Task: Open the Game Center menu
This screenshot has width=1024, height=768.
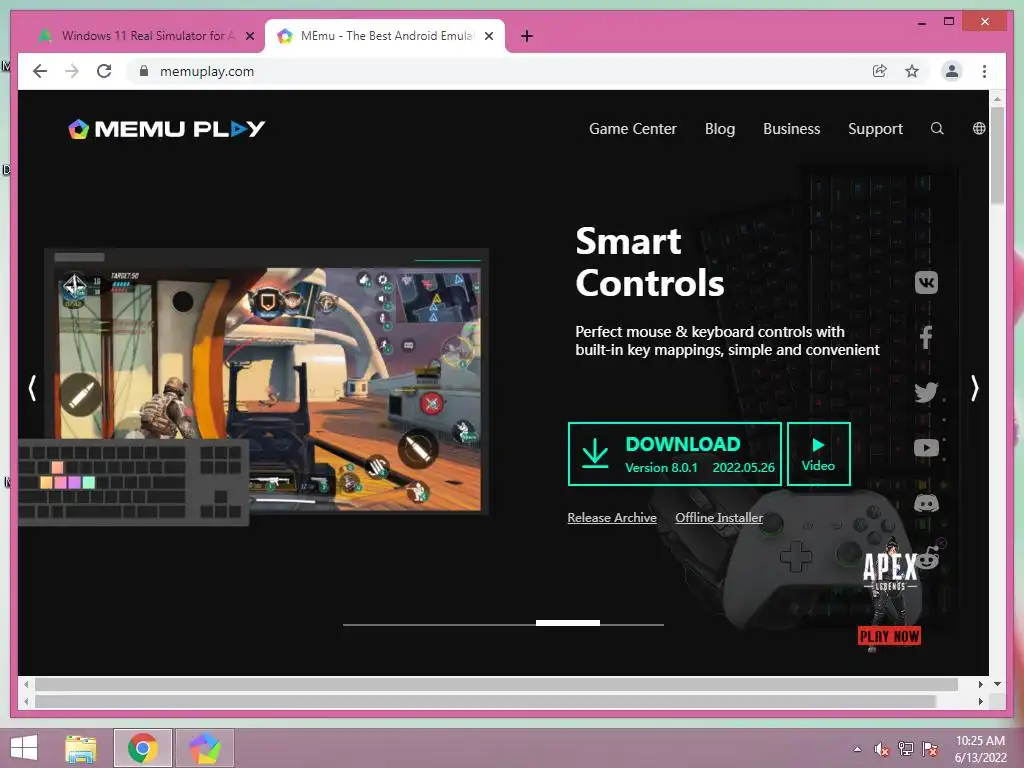Action: (632, 129)
